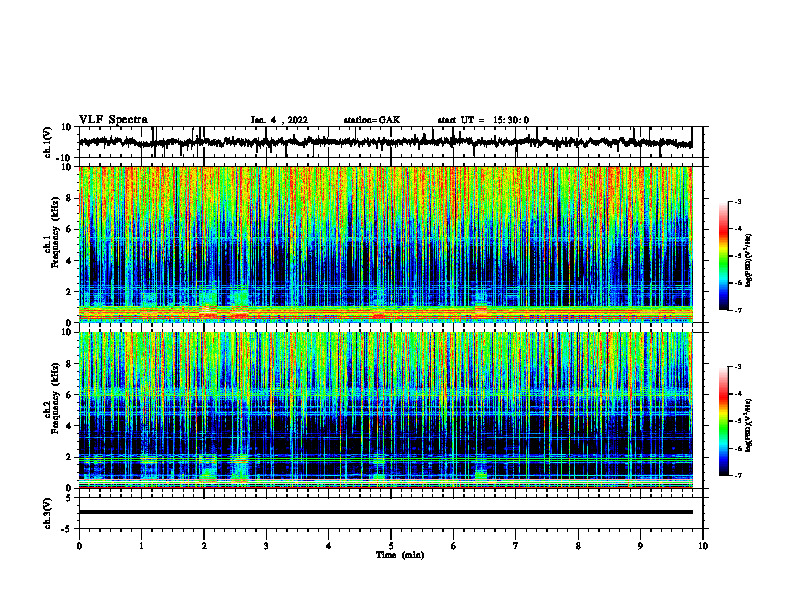Click the "ch.1(V)" waveform axis label
Image resolution: width=792 pixels, height=612 pixels.
coord(47,142)
